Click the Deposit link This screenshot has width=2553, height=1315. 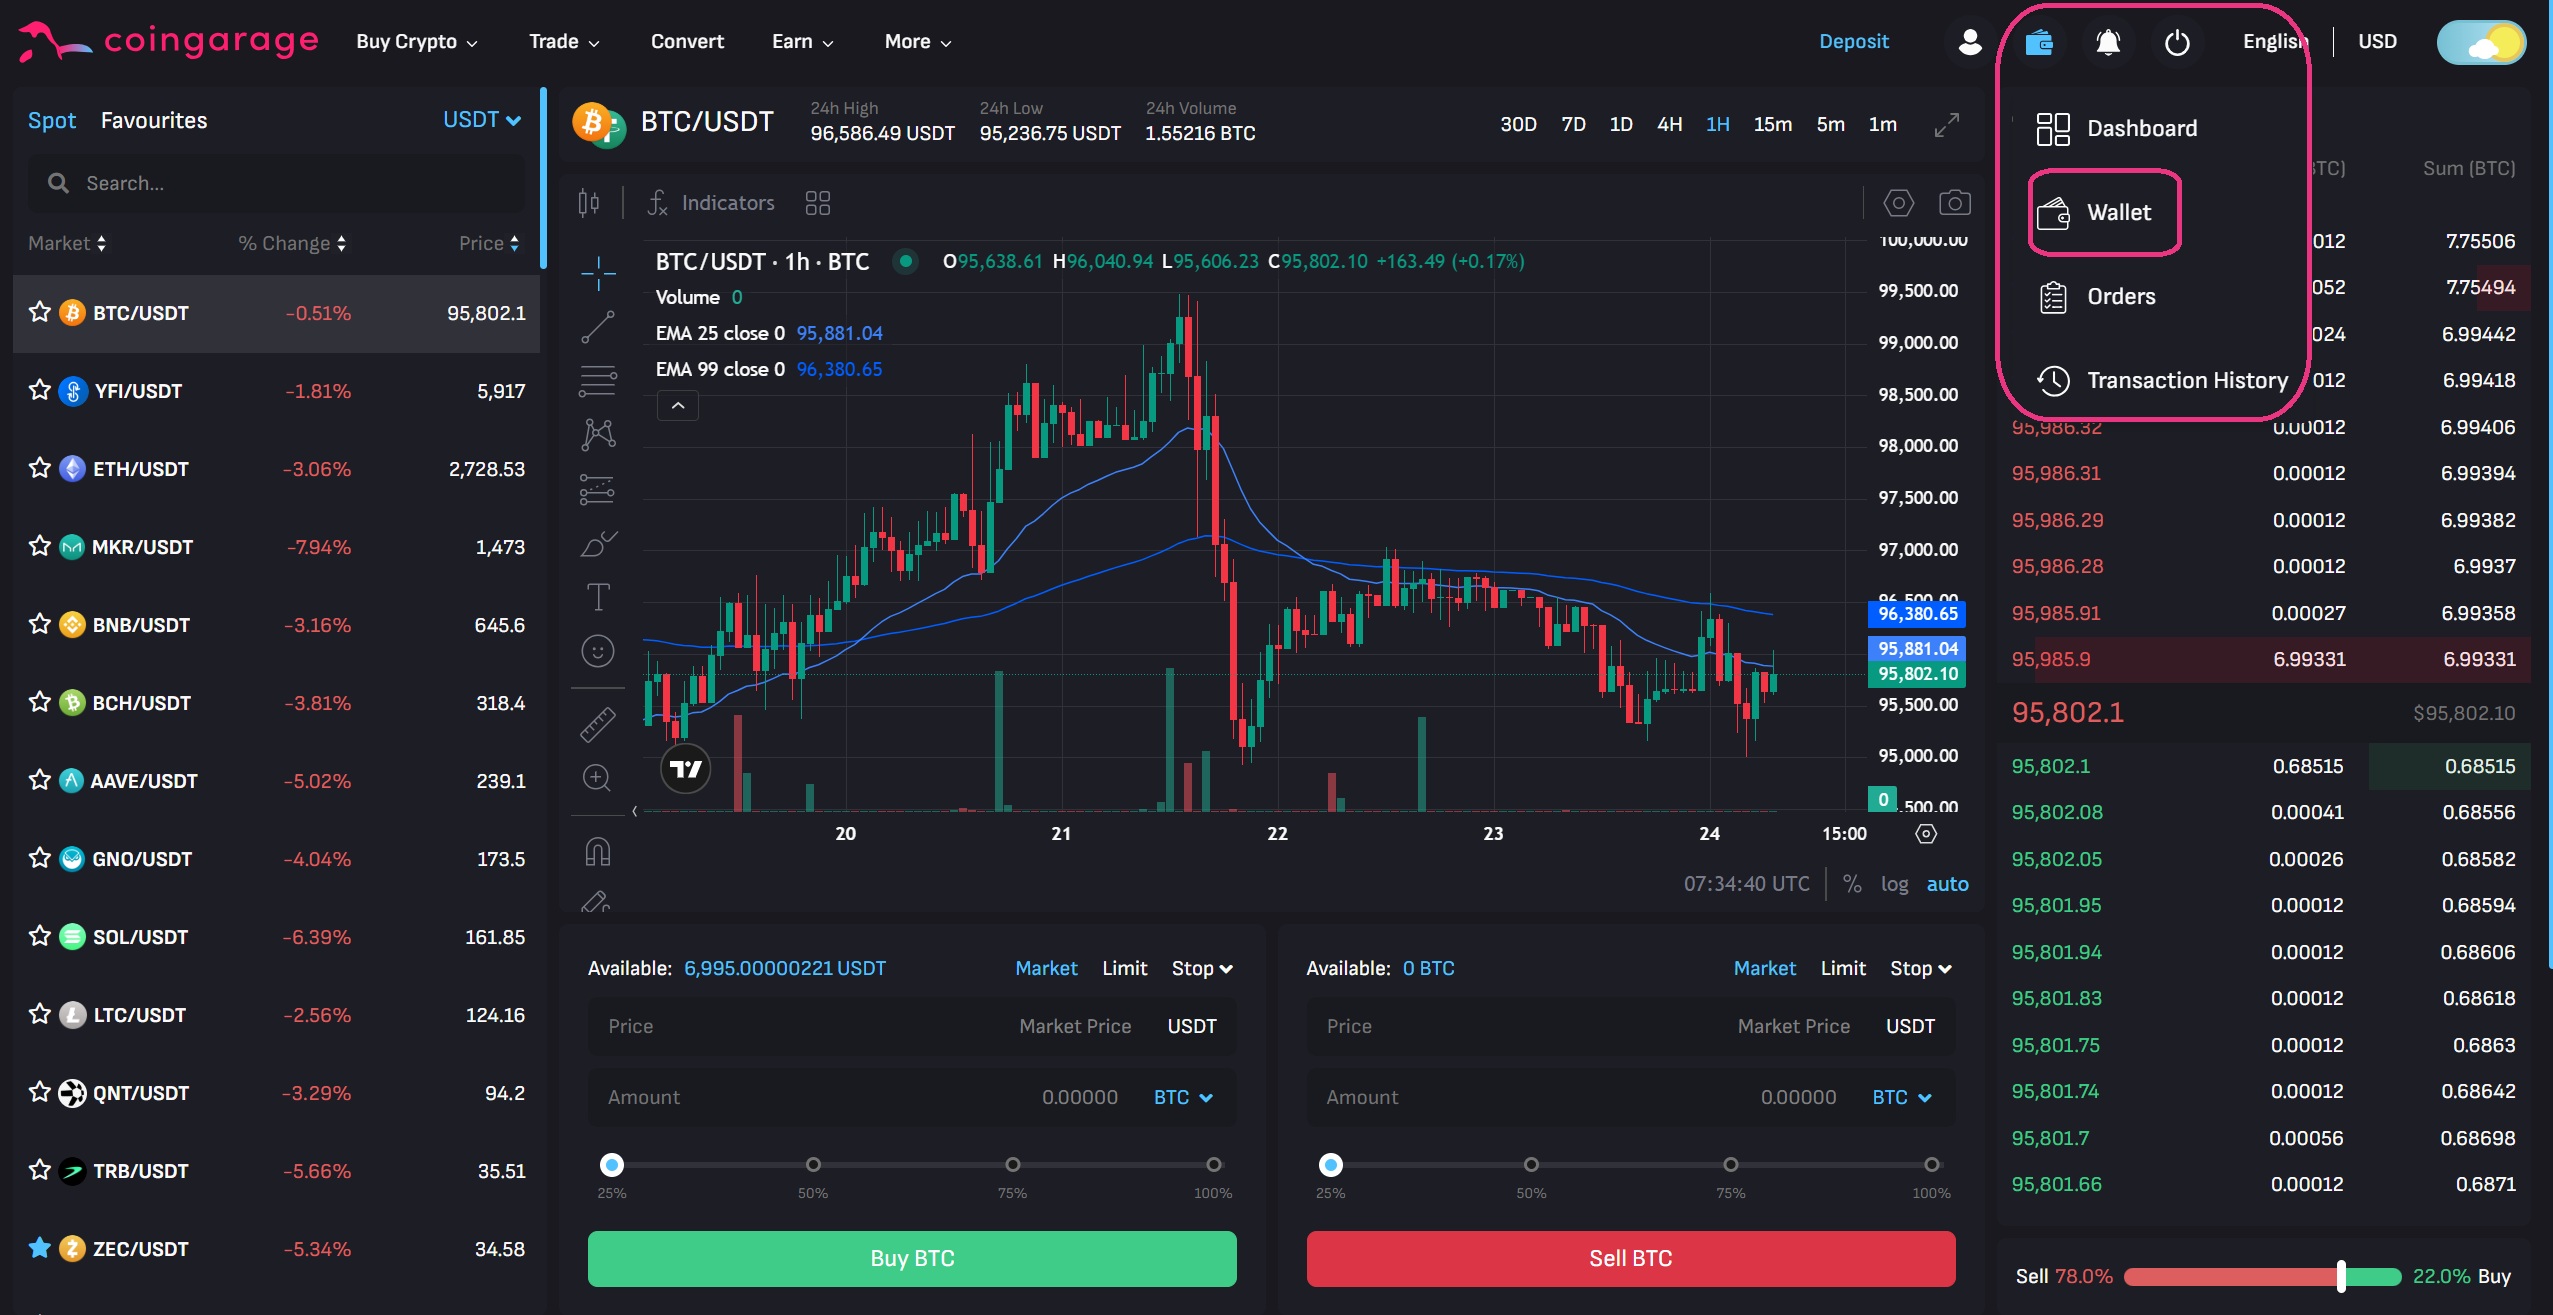[1854, 42]
